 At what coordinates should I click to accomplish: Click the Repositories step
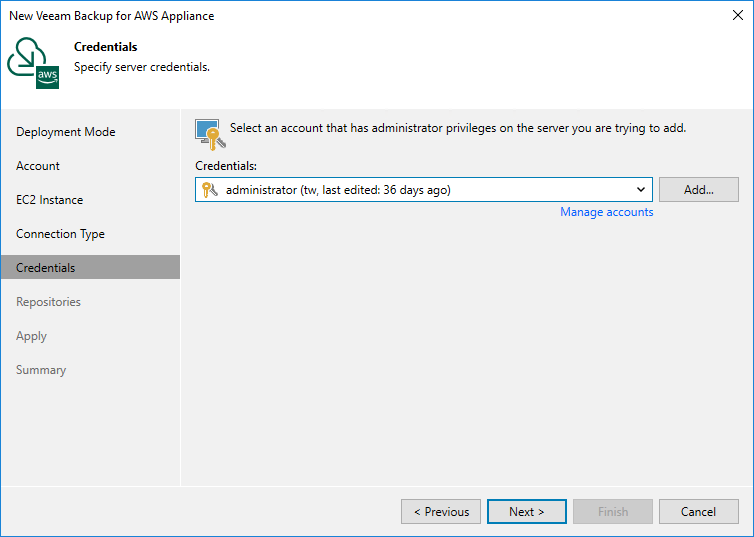pos(48,302)
